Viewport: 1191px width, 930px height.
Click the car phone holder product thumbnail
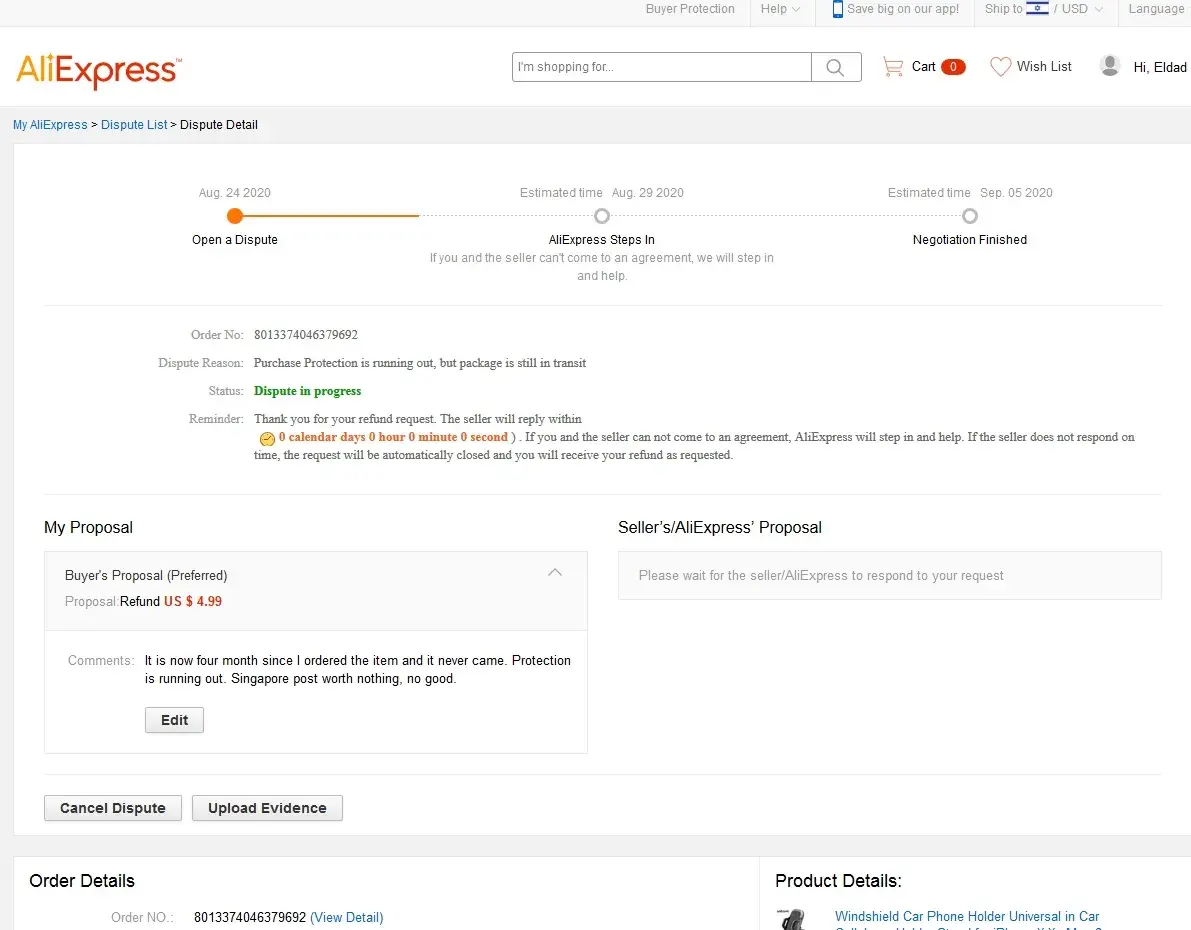pos(794,919)
